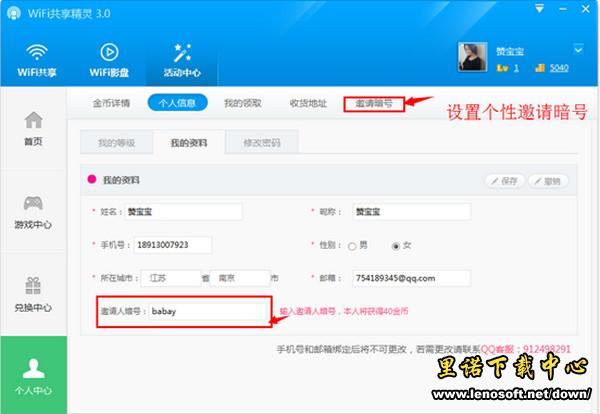Click the 保存 save button
The width and height of the screenshot is (600, 414).
coord(505,181)
